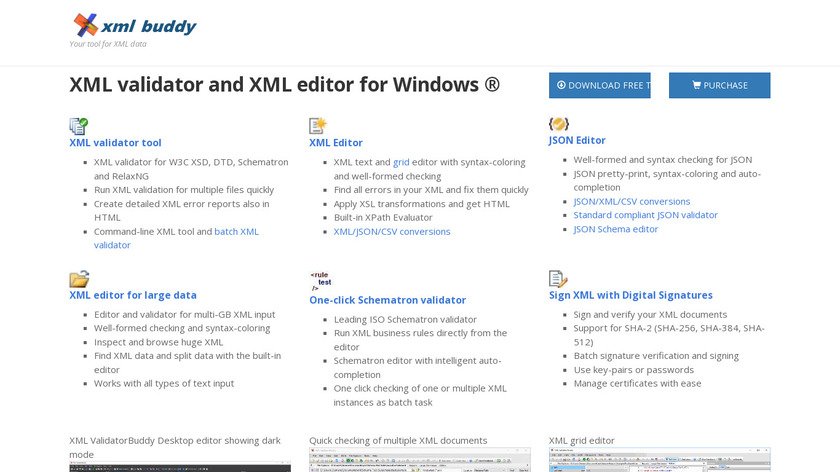
Task: Click 'Manage certificates with ease' item
Action: pyautogui.click(x=638, y=383)
